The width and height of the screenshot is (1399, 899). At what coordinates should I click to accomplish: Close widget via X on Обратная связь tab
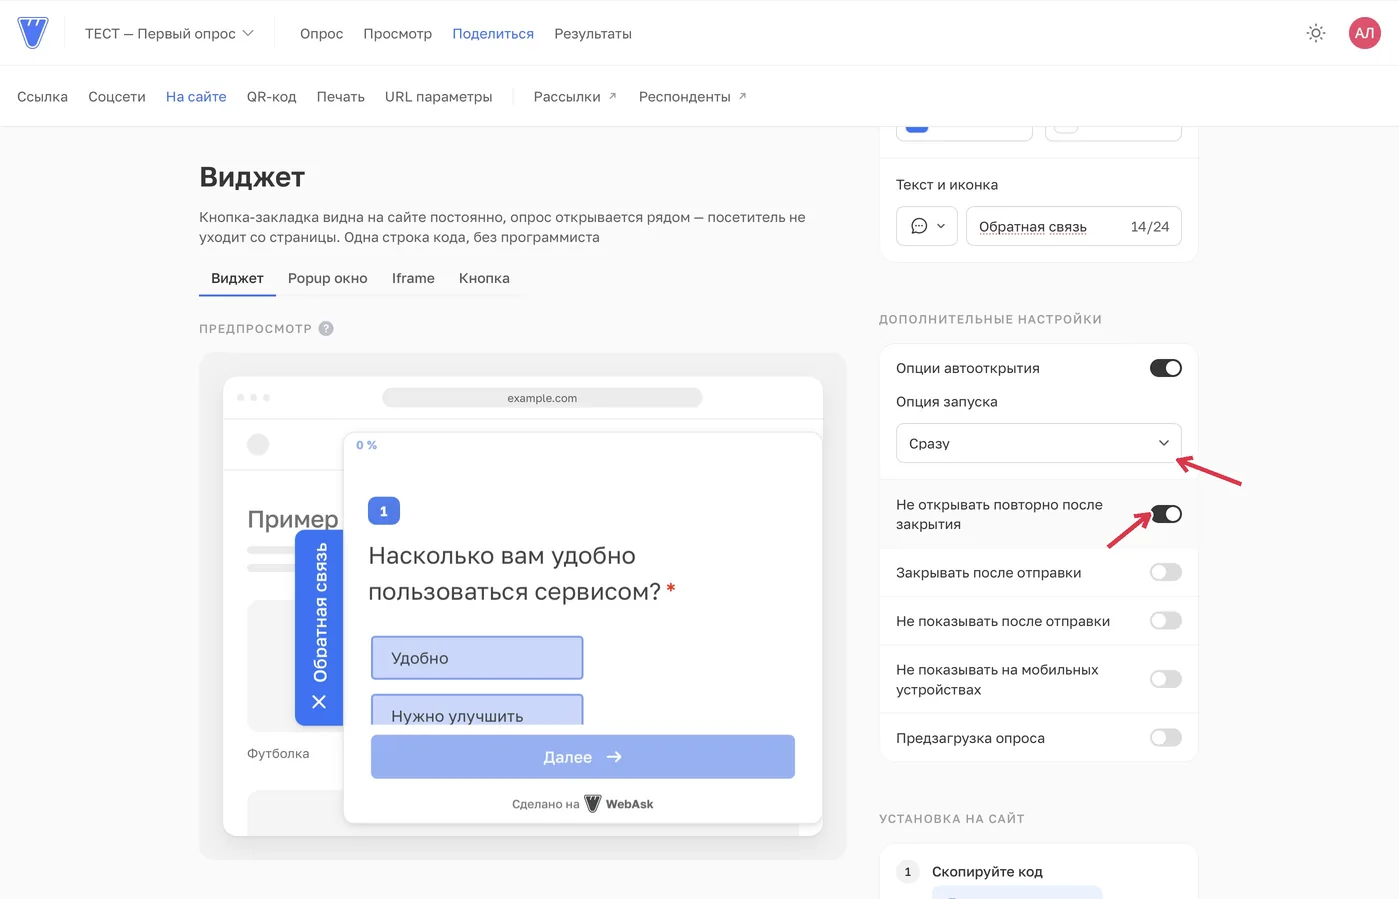(319, 702)
